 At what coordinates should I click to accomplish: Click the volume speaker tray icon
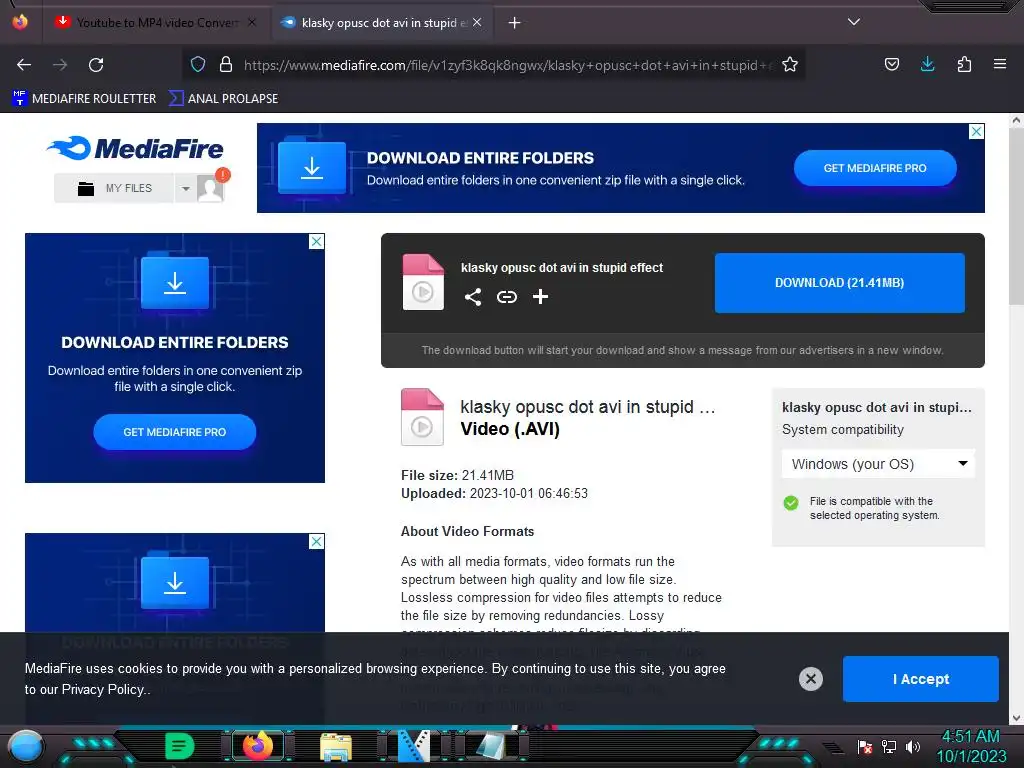point(913,746)
